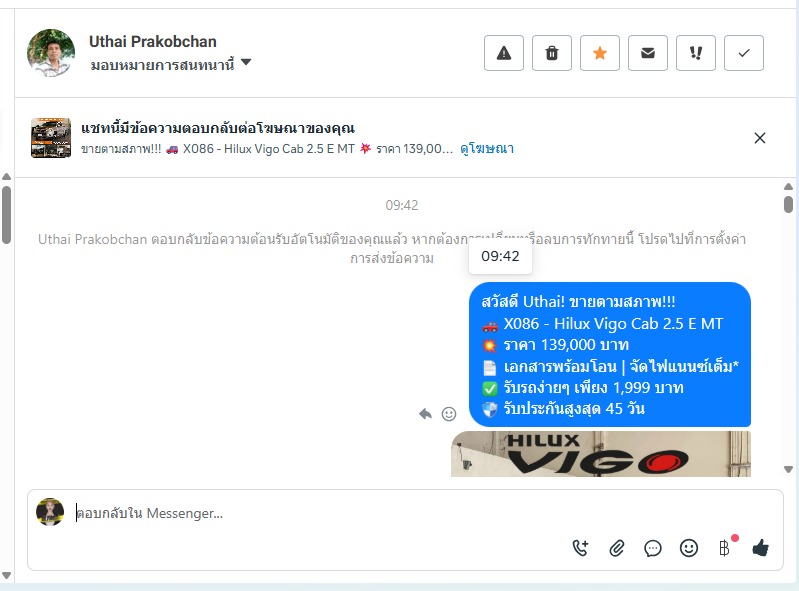Delete conversation using trash icon
This screenshot has width=799, height=591.
551,53
